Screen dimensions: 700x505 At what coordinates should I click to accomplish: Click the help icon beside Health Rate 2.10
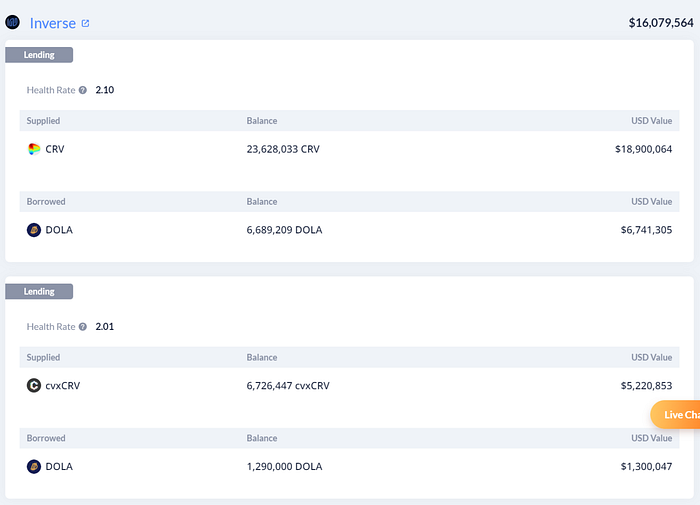coord(83,90)
